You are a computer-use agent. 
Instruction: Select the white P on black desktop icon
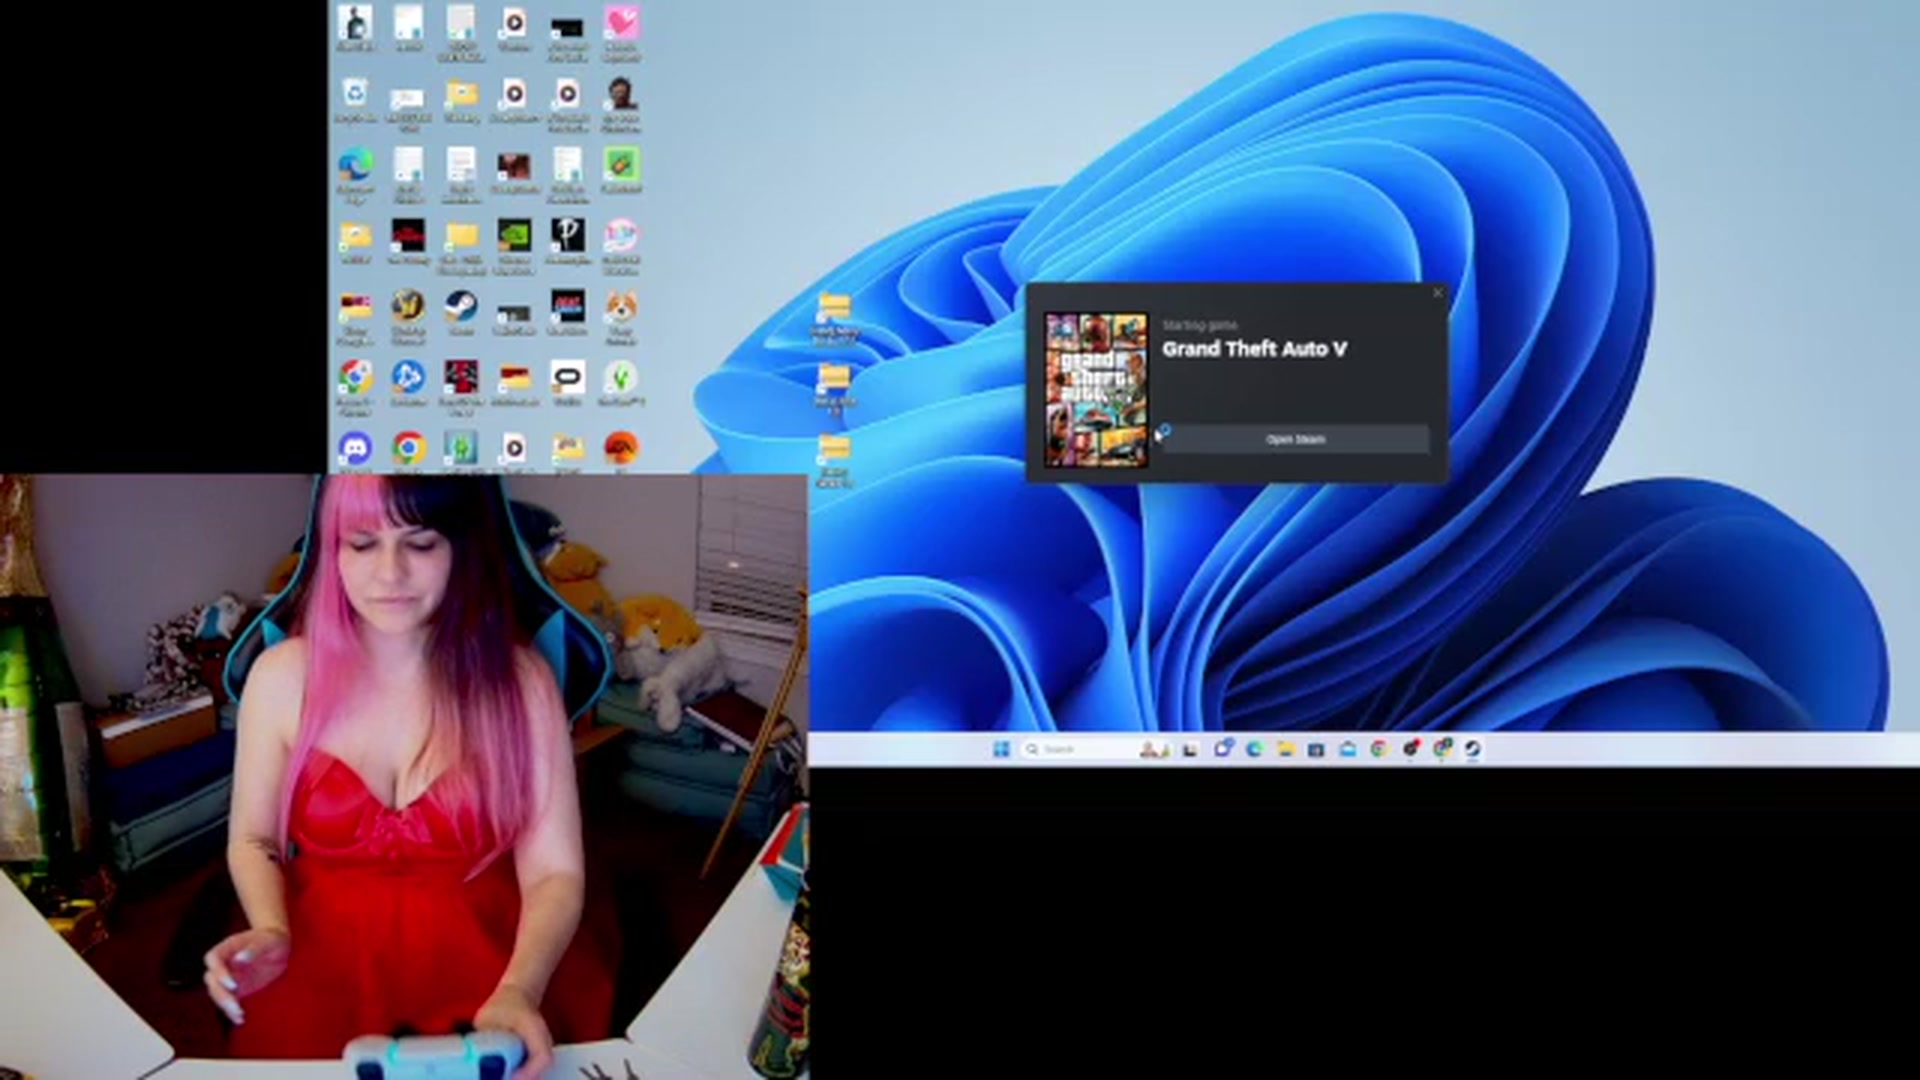(x=568, y=235)
